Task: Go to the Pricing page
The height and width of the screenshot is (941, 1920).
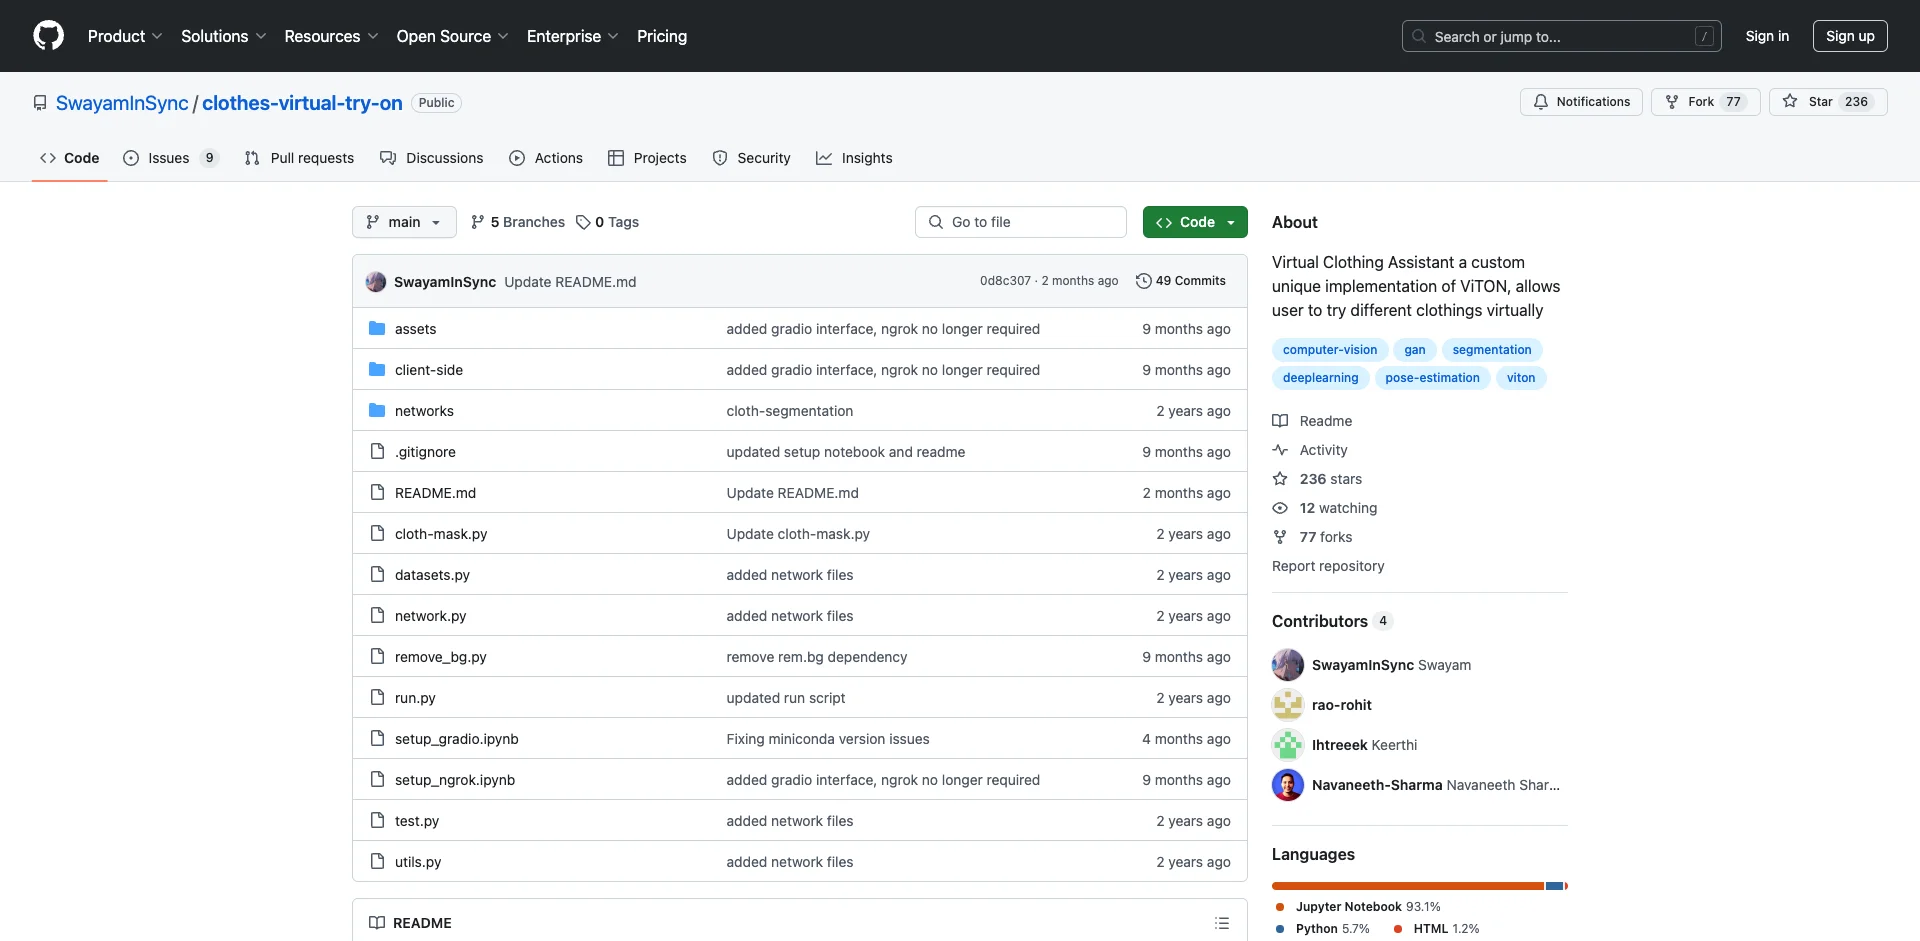Action: point(662,36)
